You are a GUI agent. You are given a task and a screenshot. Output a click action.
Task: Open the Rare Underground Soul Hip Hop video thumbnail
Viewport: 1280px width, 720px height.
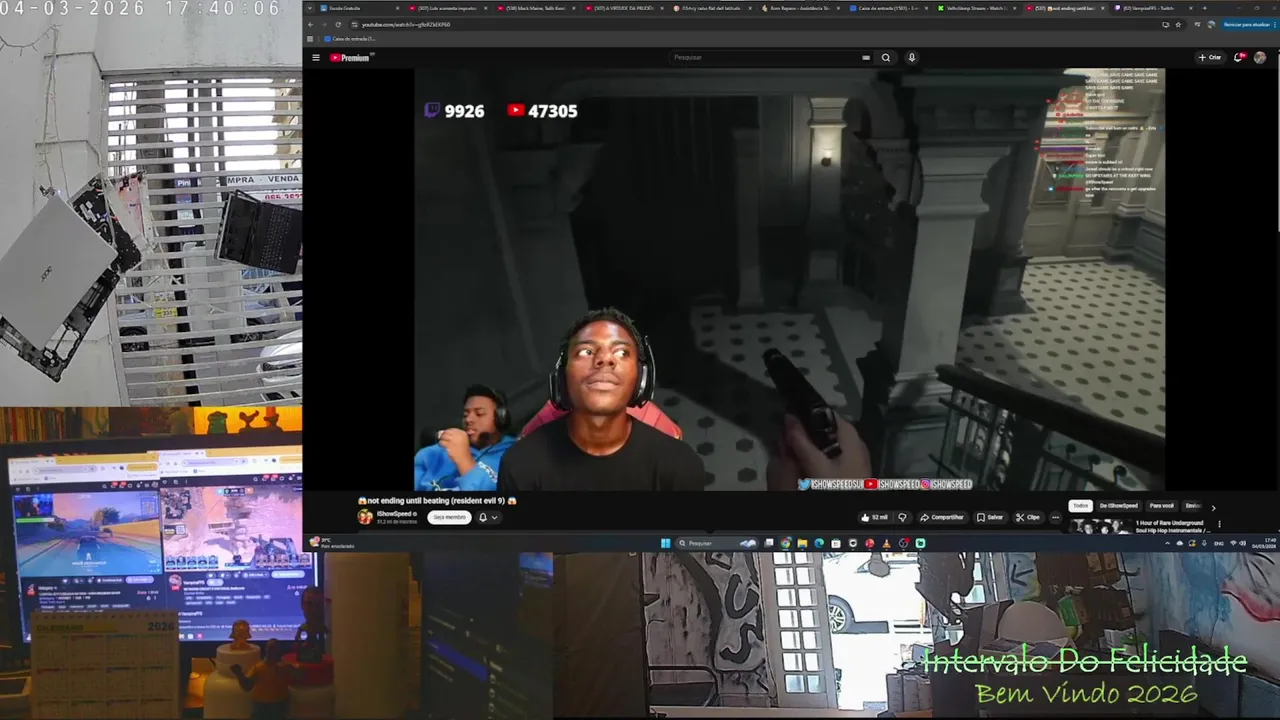1100,526
